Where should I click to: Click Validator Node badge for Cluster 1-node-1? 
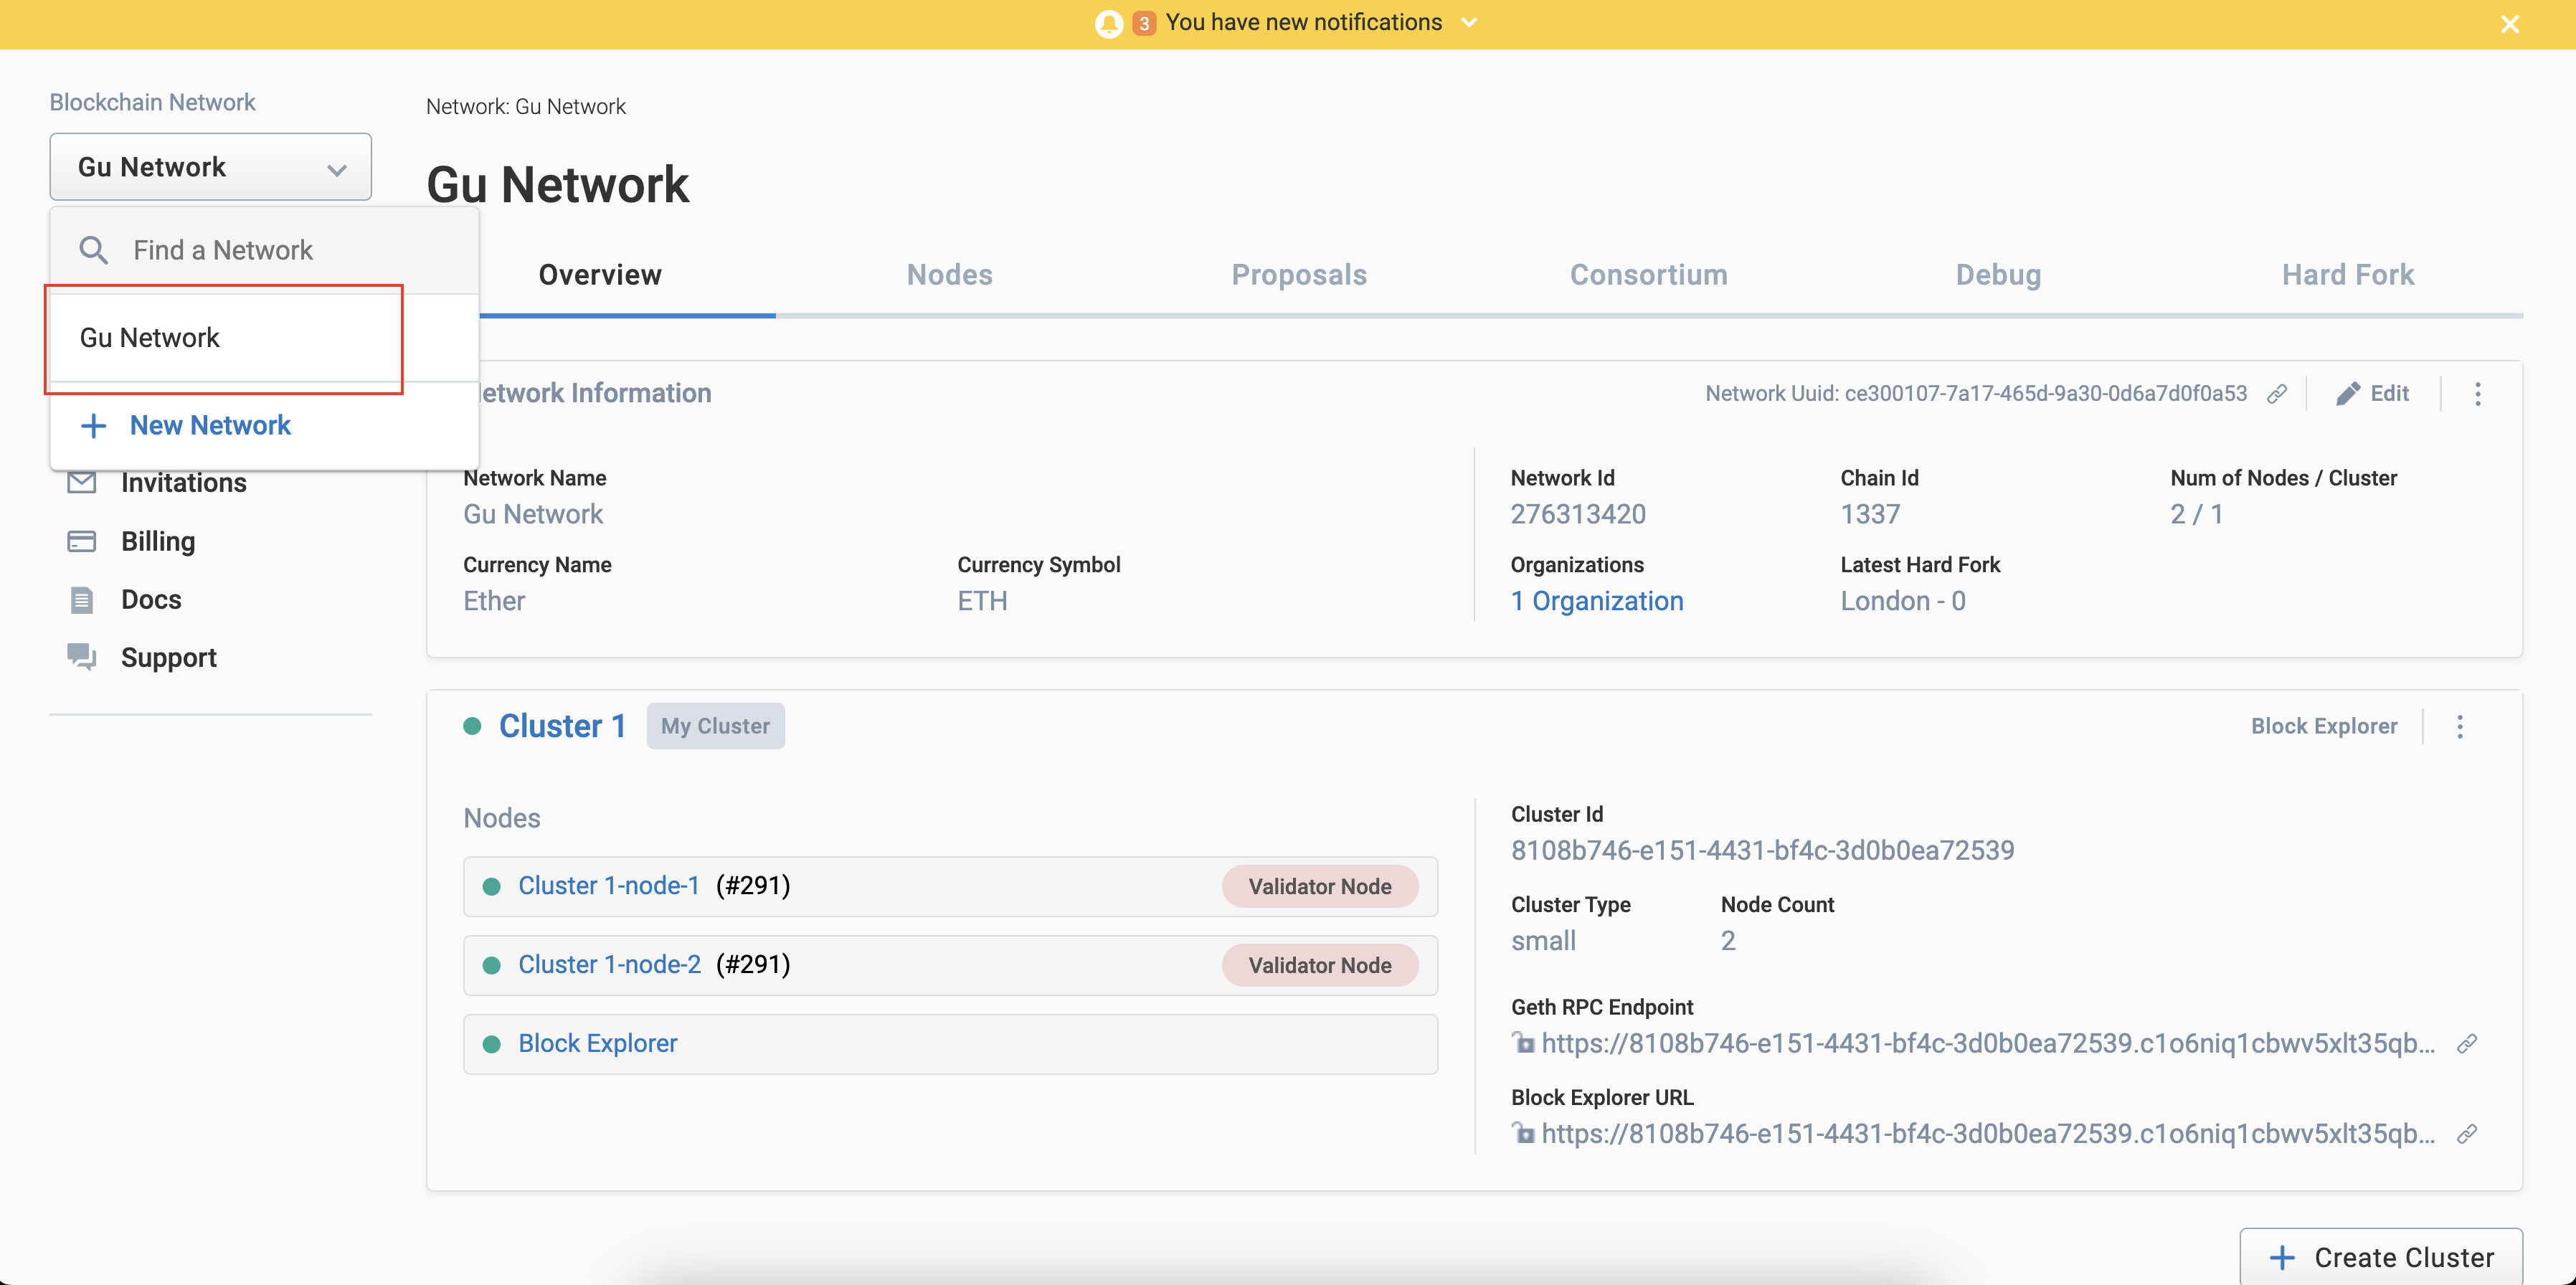tap(1319, 887)
